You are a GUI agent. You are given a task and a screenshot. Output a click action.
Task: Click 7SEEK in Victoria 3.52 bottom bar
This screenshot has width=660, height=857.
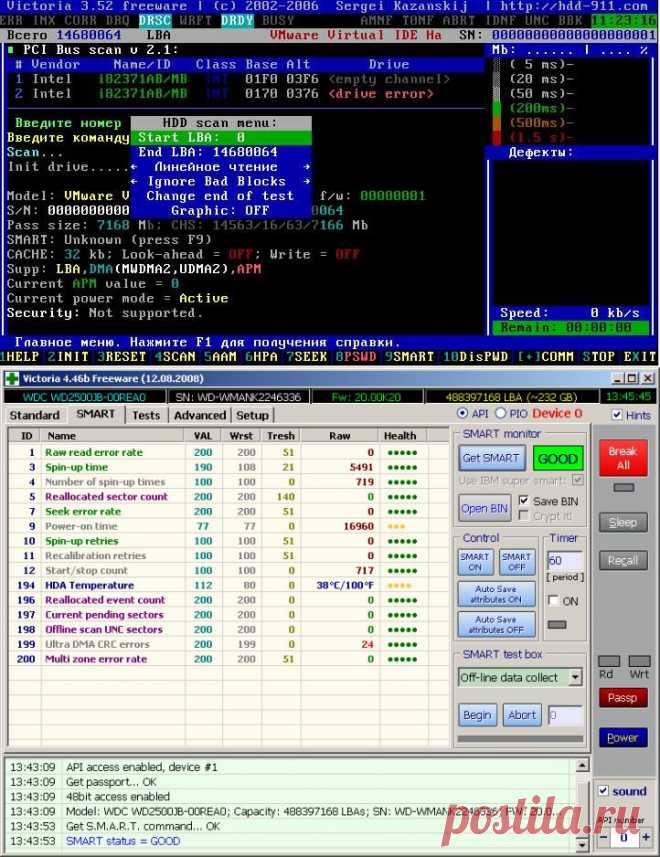[307, 357]
